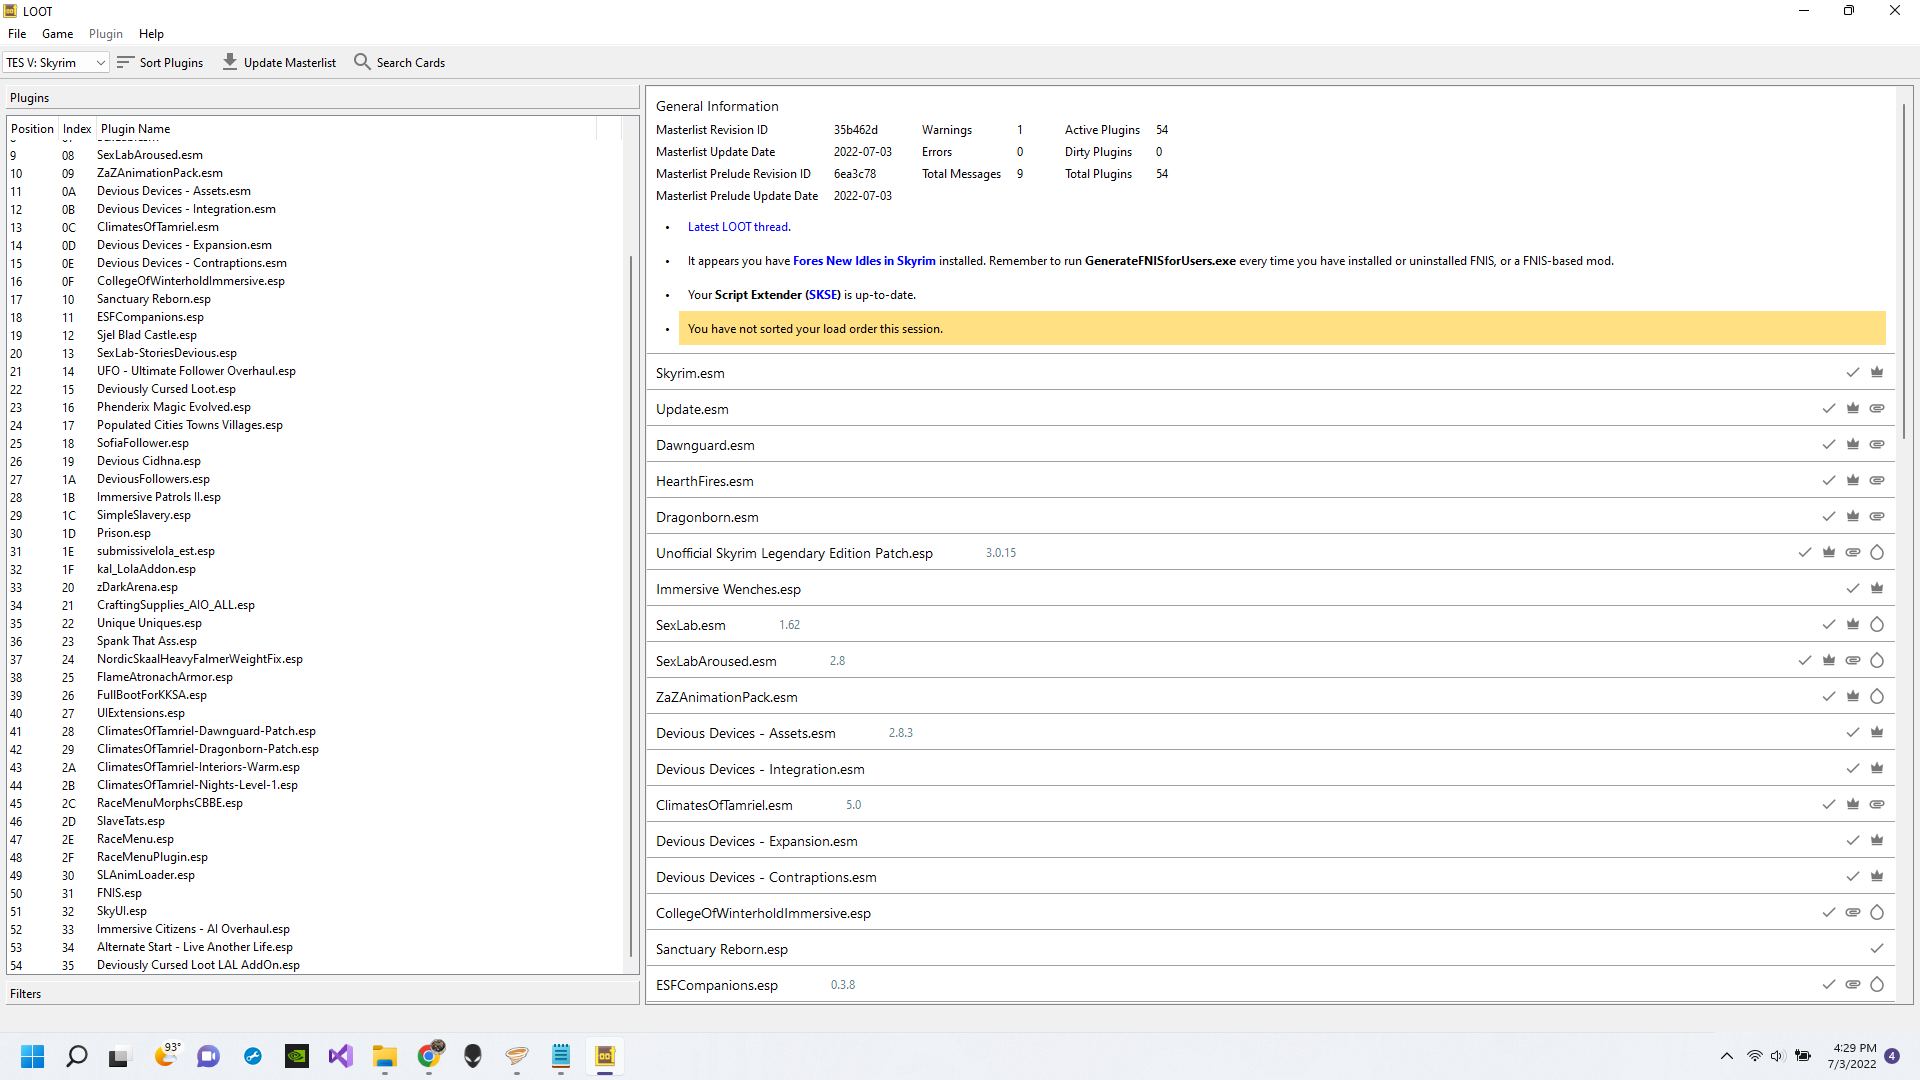This screenshot has width=1920, height=1080.
Task: Click the droplet icon on SexLab.esm card
Action: point(1877,624)
